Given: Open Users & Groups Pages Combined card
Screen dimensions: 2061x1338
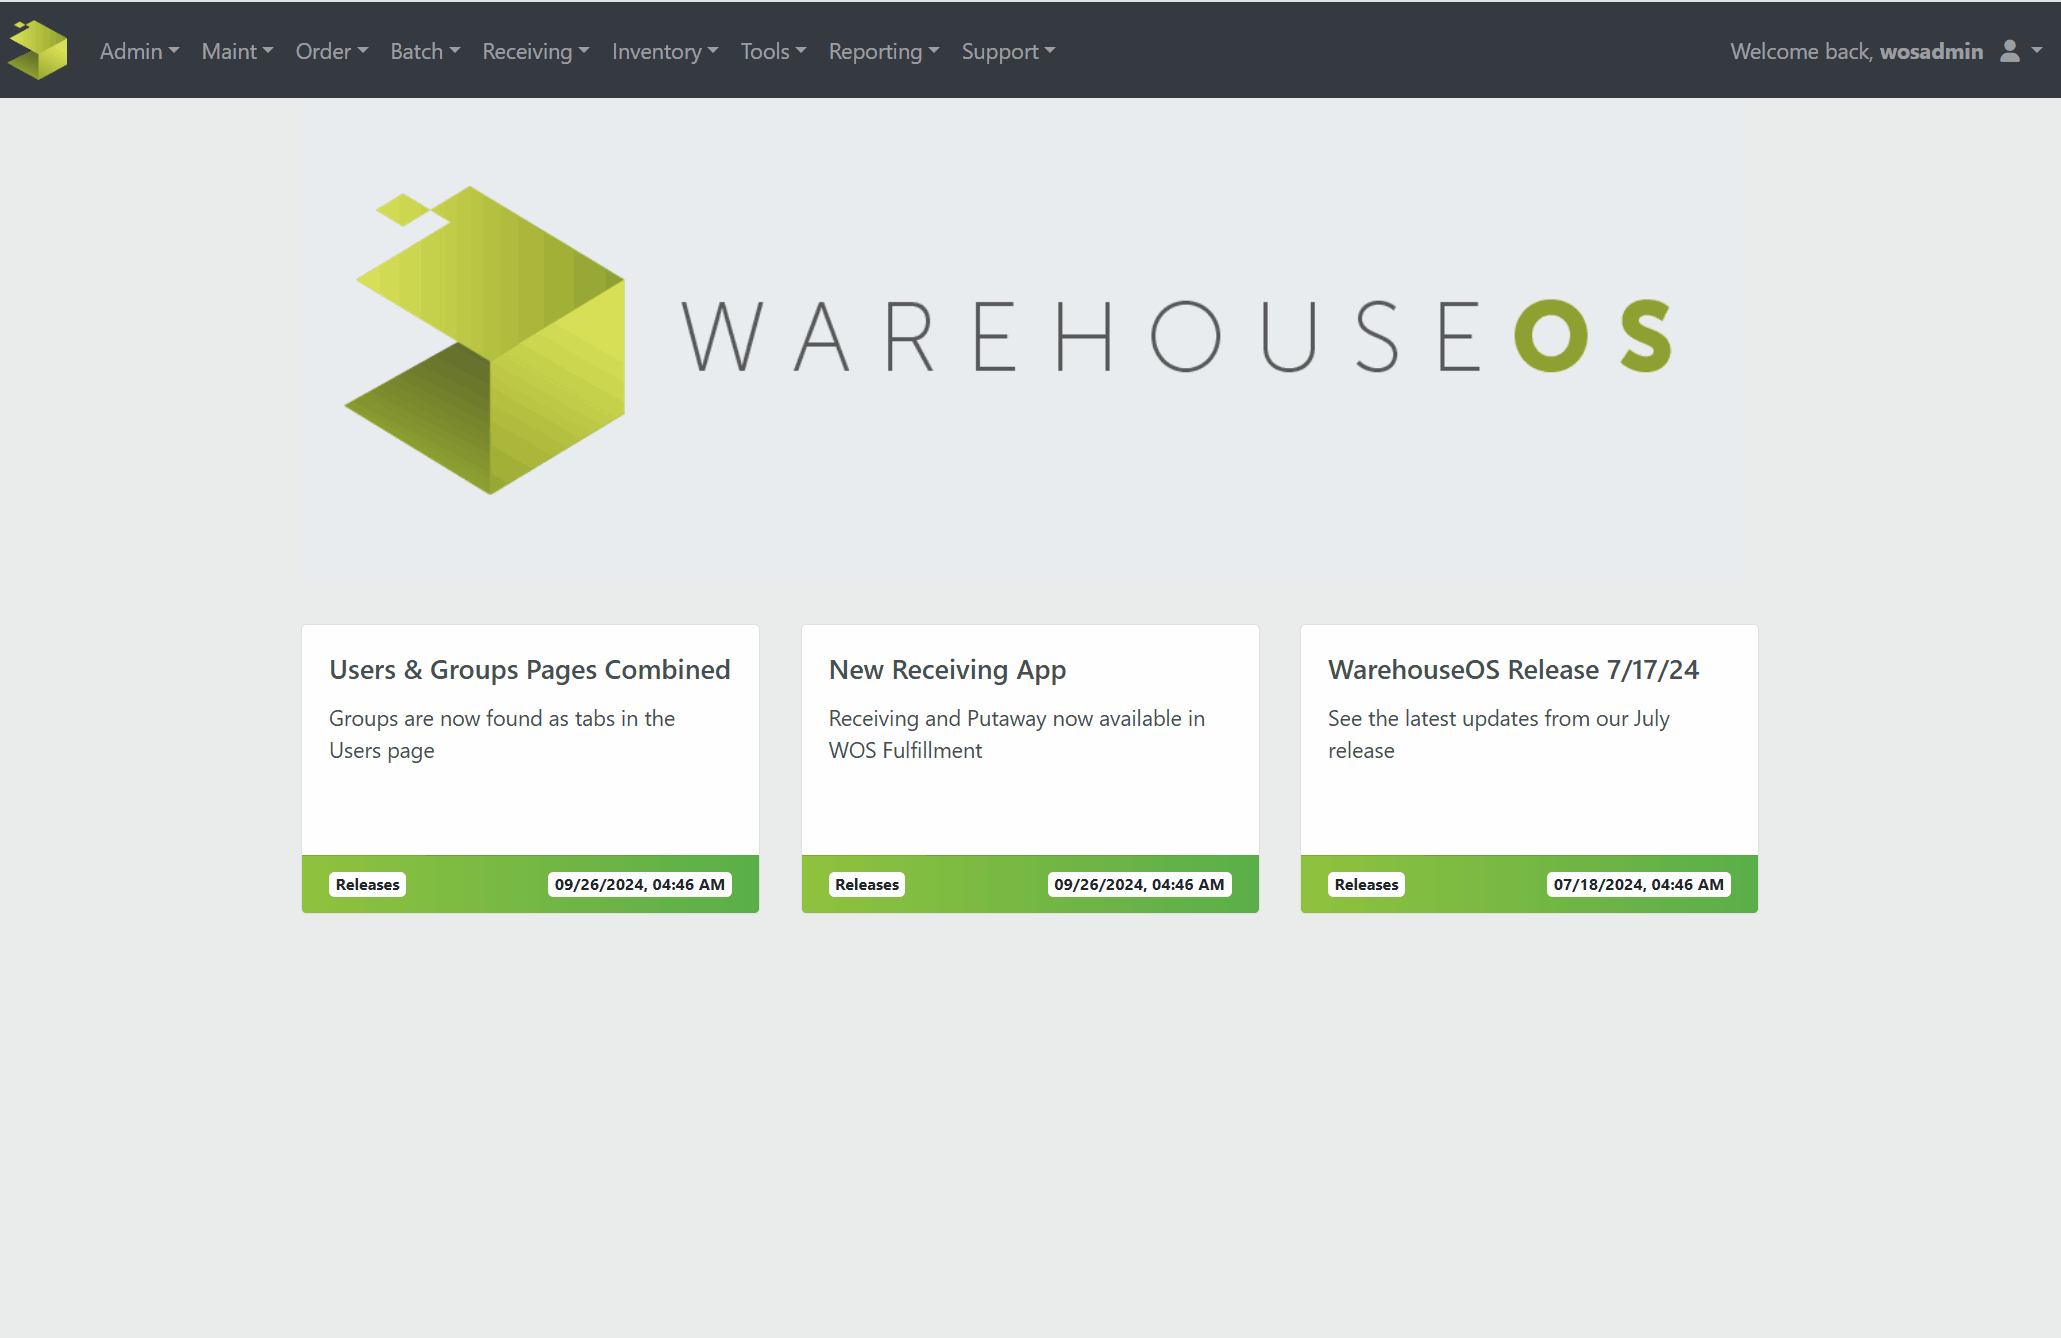Looking at the screenshot, I should coord(530,669).
